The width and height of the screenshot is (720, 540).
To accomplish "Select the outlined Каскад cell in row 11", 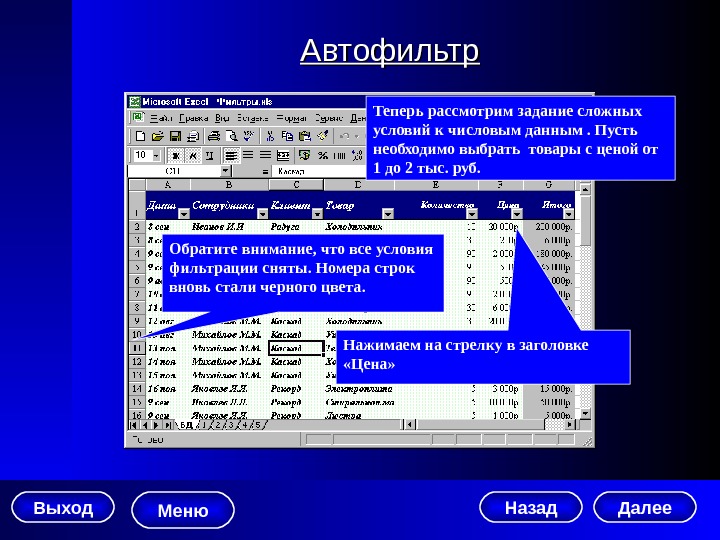I will pyautogui.click(x=296, y=348).
